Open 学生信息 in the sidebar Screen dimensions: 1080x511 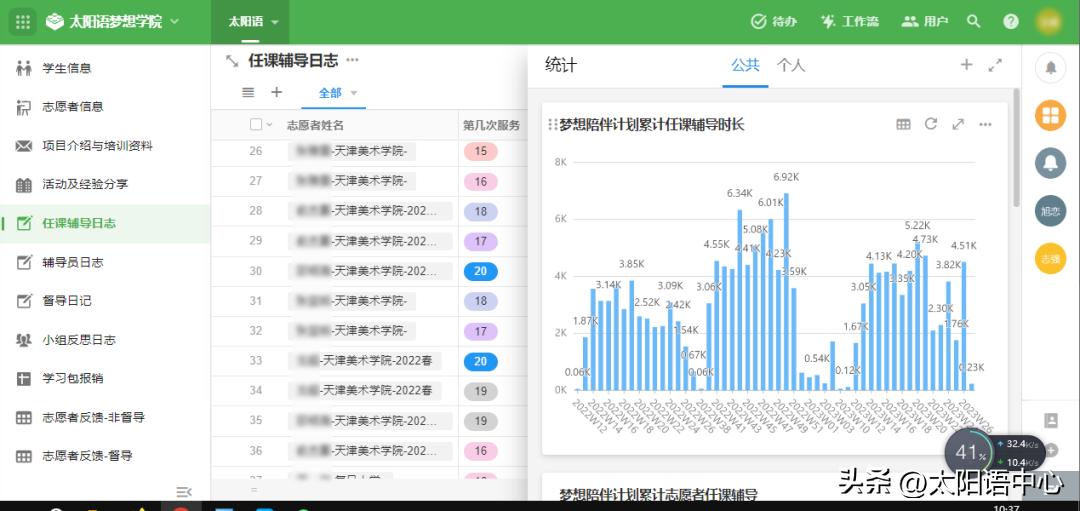click(x=105, y=67)
